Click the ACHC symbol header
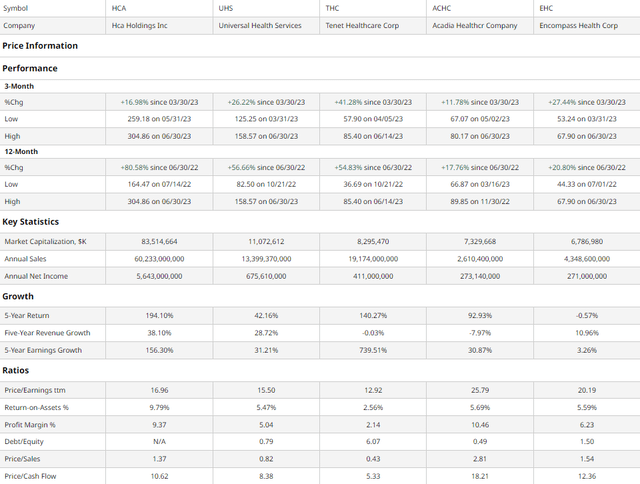This screenshot has height=484, width=640. coord(442,8)
